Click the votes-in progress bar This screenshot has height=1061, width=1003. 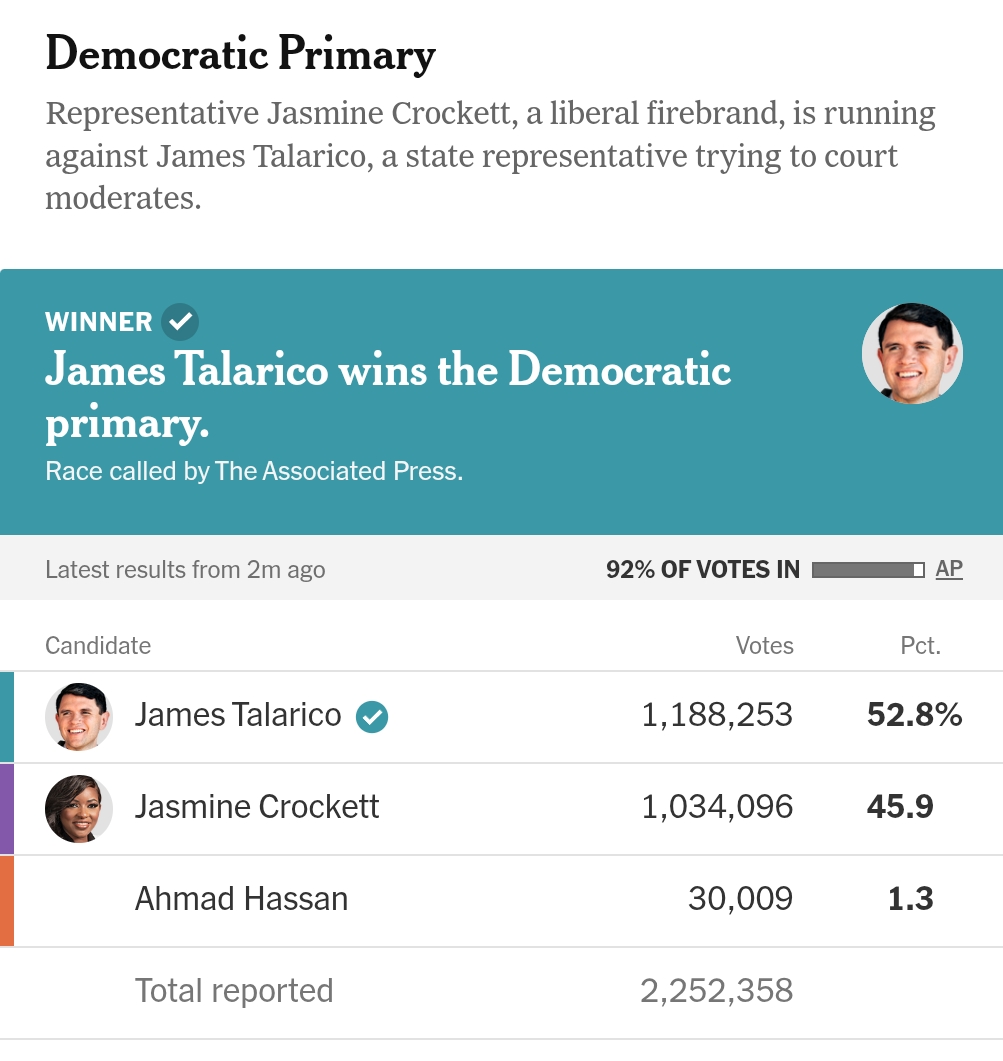(868, 570)
